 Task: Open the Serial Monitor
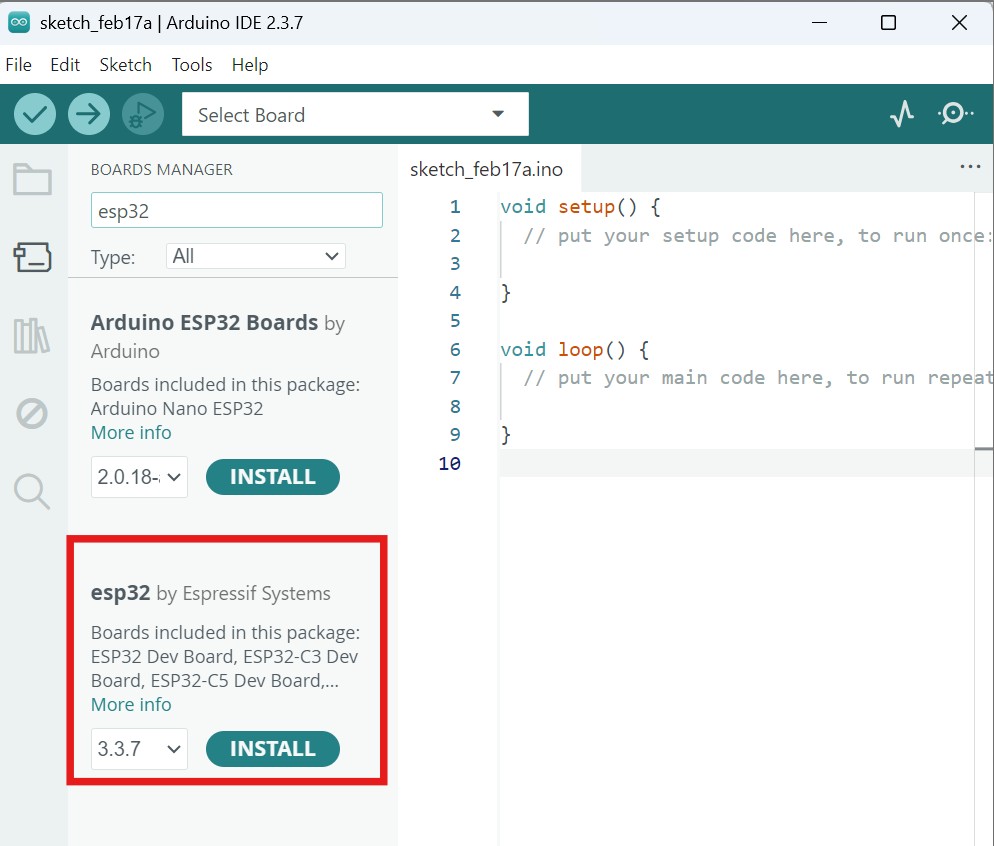click(955, 114)
